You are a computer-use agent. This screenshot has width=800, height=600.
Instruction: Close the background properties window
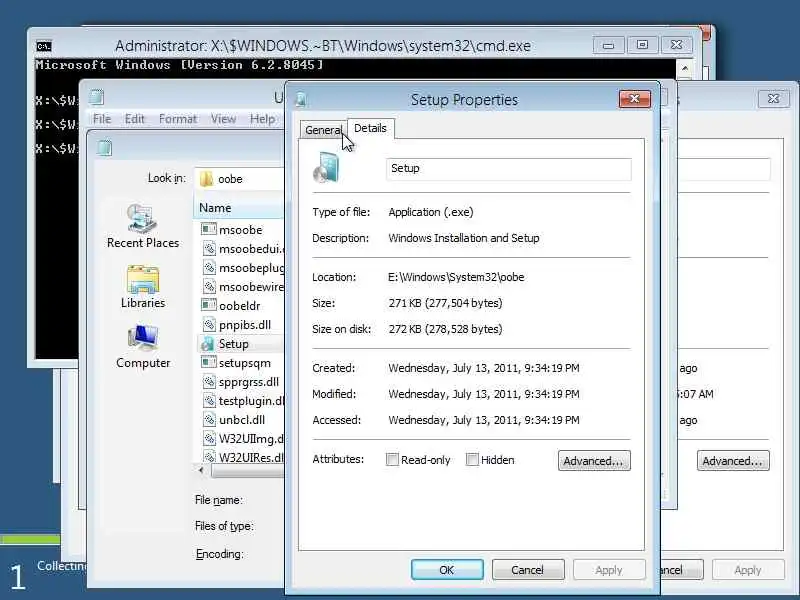773,98
